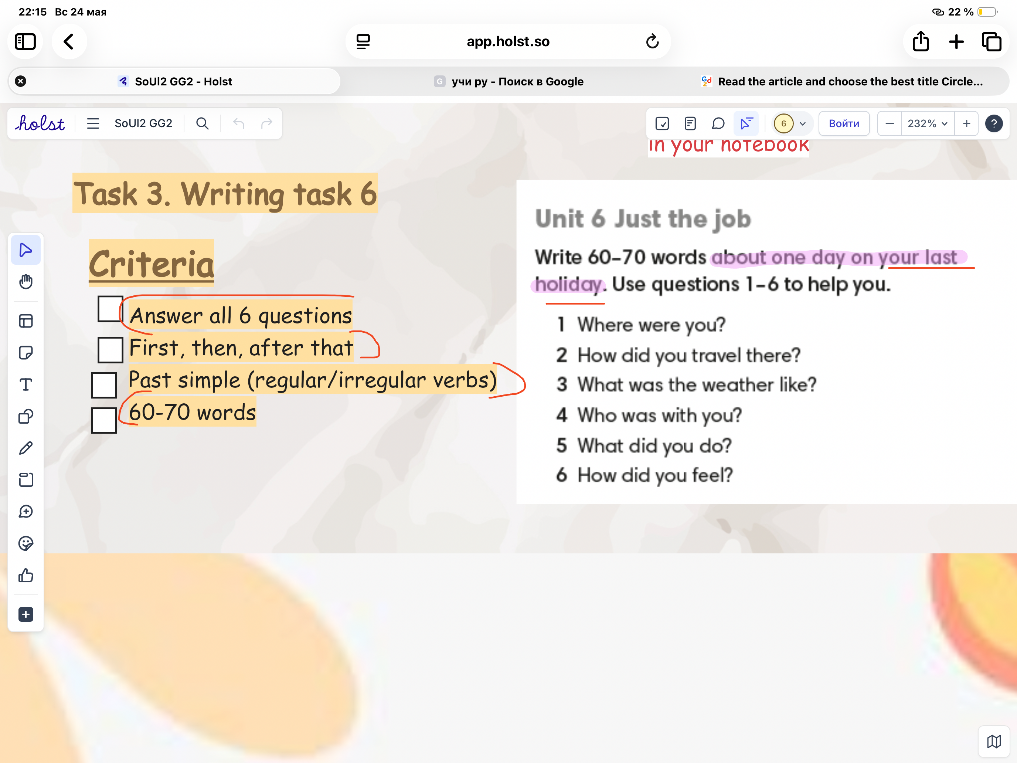The height and width of the screenshot is (763, 1017).
Task: Click the Войти login button
Action: coord(844,123)
